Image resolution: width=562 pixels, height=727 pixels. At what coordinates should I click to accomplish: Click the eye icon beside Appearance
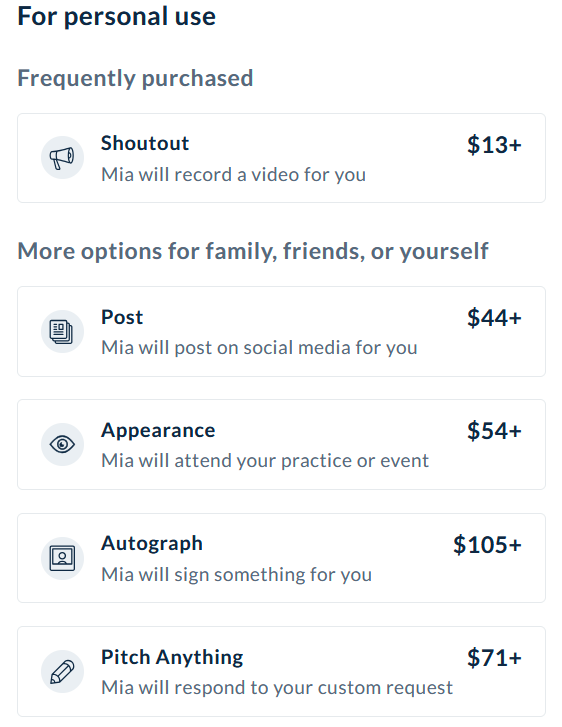[62, 444]
